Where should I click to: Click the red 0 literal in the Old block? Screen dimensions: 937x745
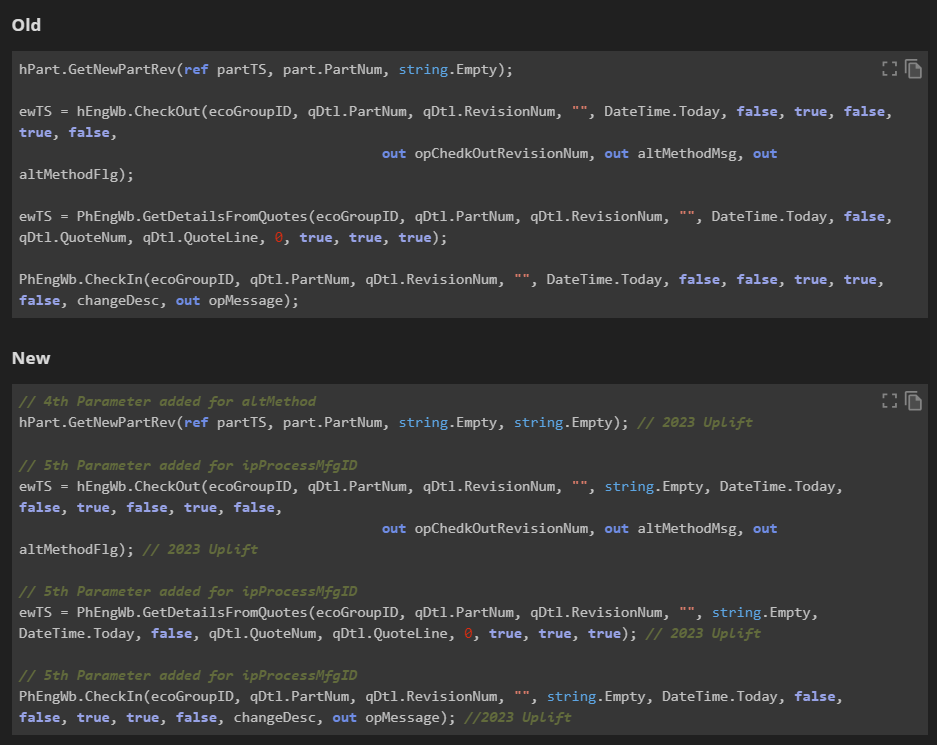[279, 237]
